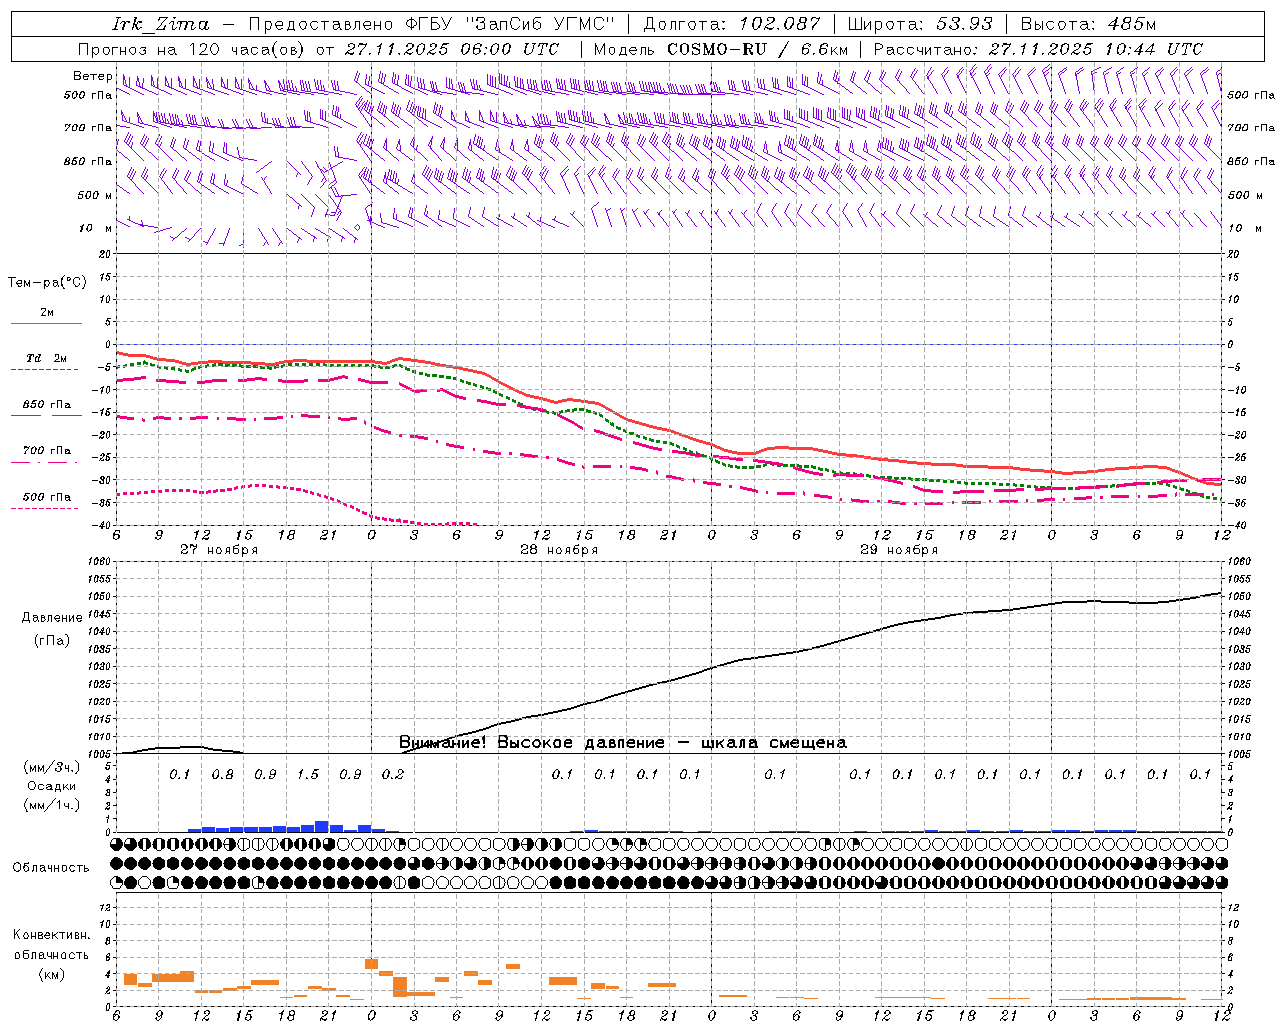Viewport: 1280px width, 1024px height.
Task: Click the "Модель COSMO-RU / 6.6км" text
Action: pyautogui.click(x=721, y=49)
